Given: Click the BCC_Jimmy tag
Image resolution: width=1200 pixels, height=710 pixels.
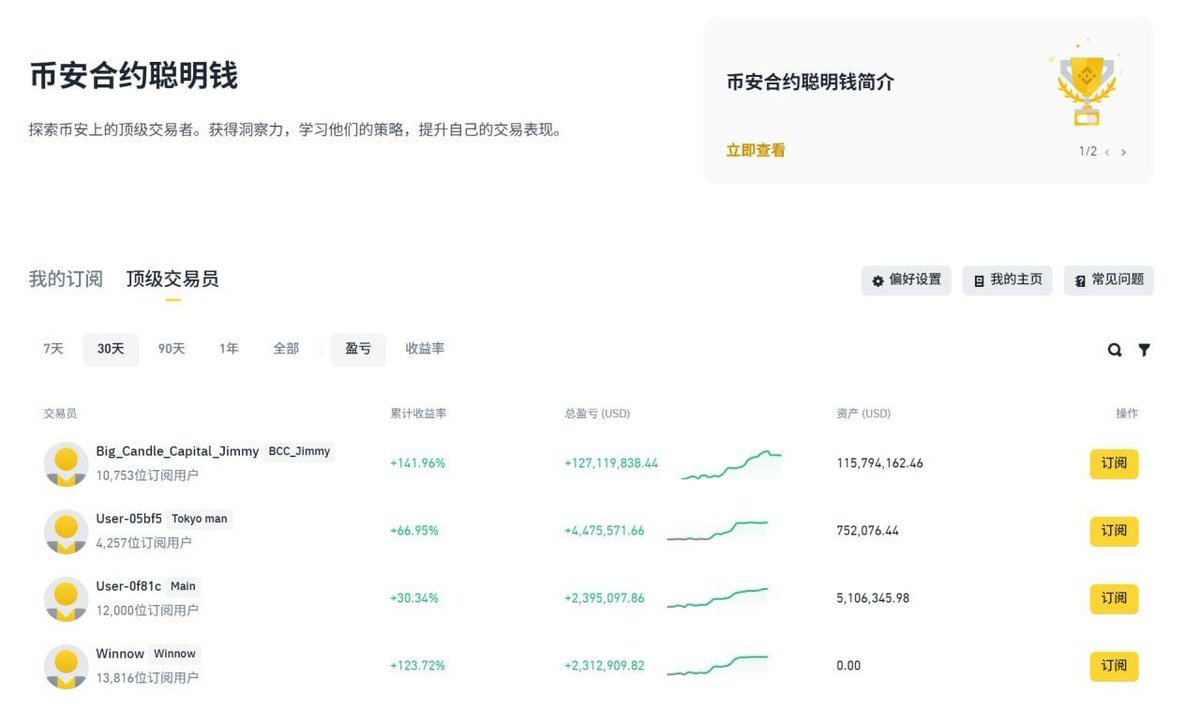Looking at the screenshot, I should click(299, 451).
